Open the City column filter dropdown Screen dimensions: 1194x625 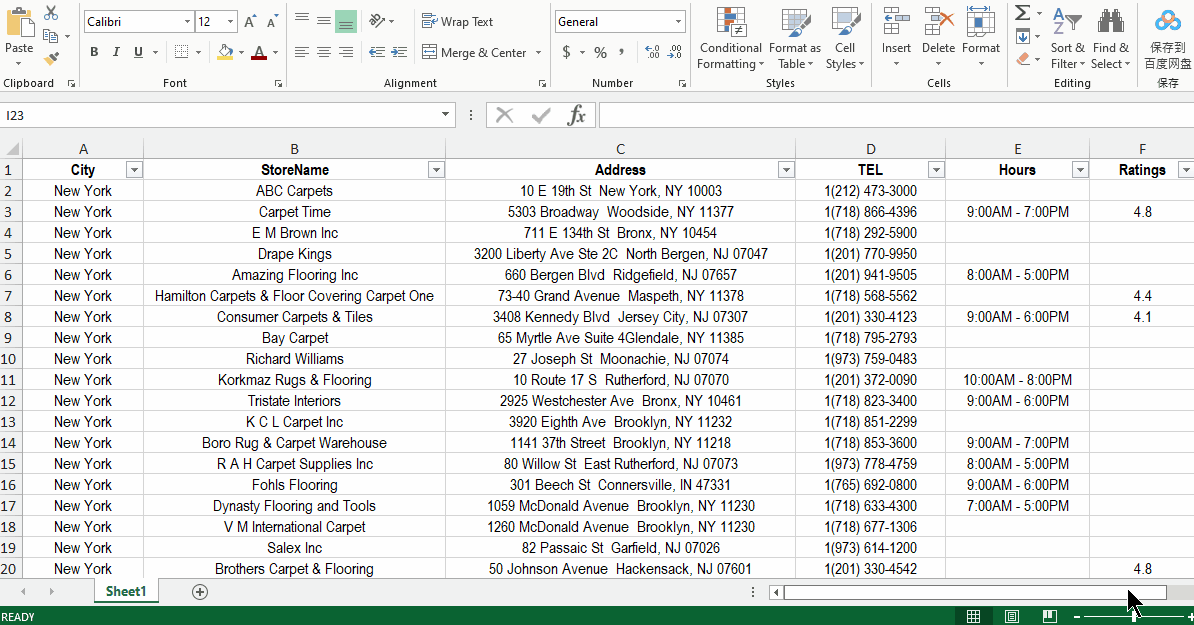point(134,170)
